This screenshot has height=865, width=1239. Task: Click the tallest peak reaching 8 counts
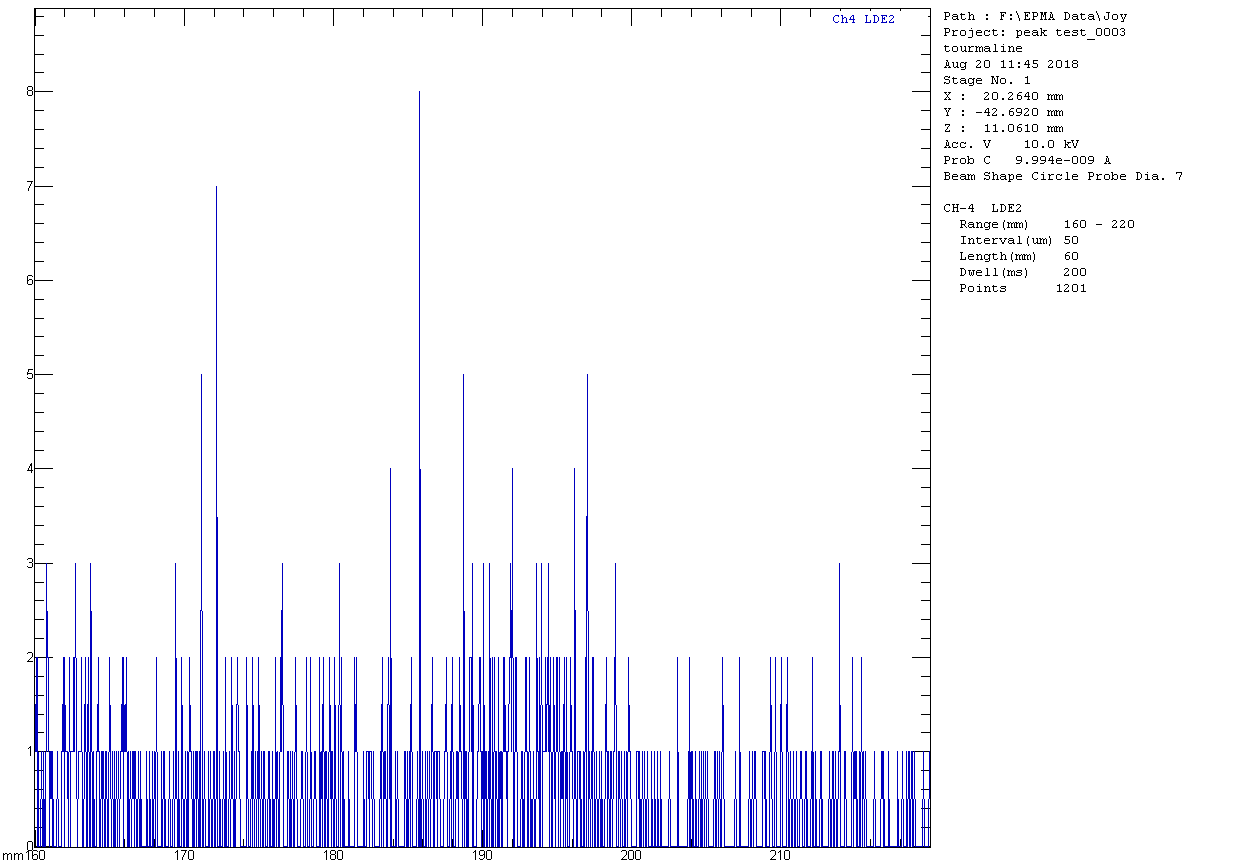(419, 95)
